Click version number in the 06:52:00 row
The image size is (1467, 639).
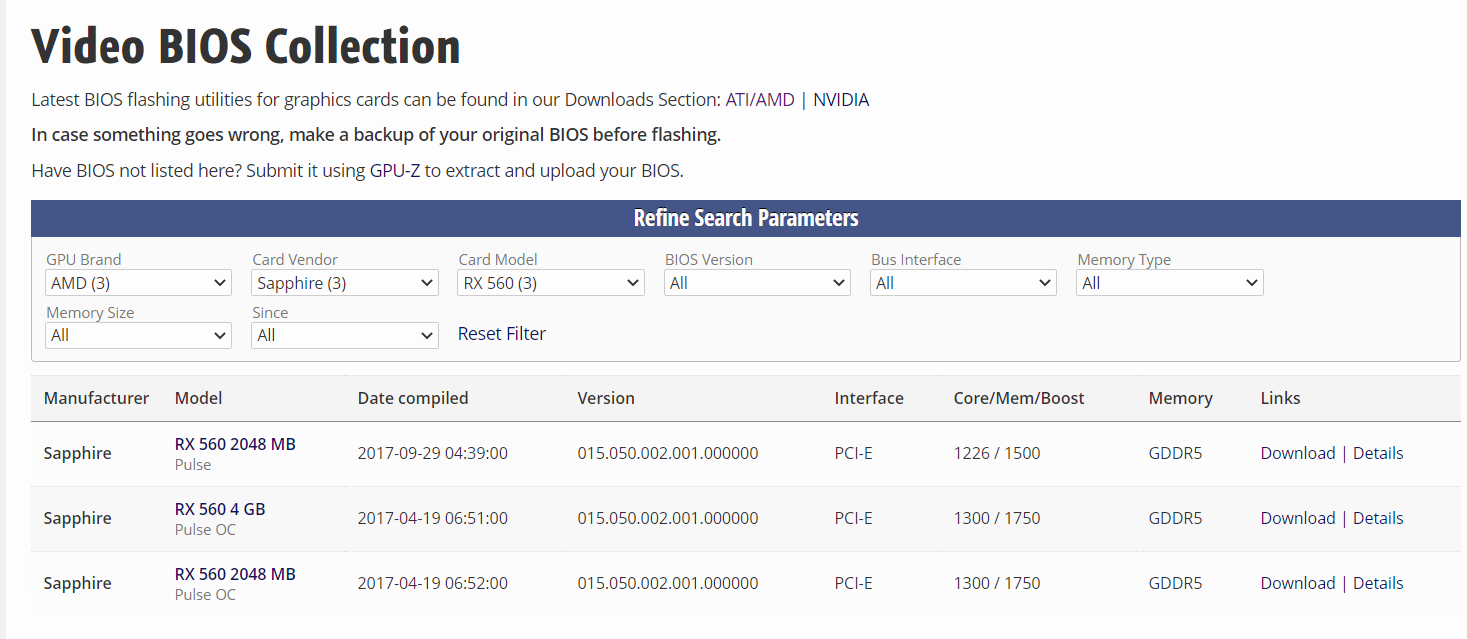(x=668, y=583)
